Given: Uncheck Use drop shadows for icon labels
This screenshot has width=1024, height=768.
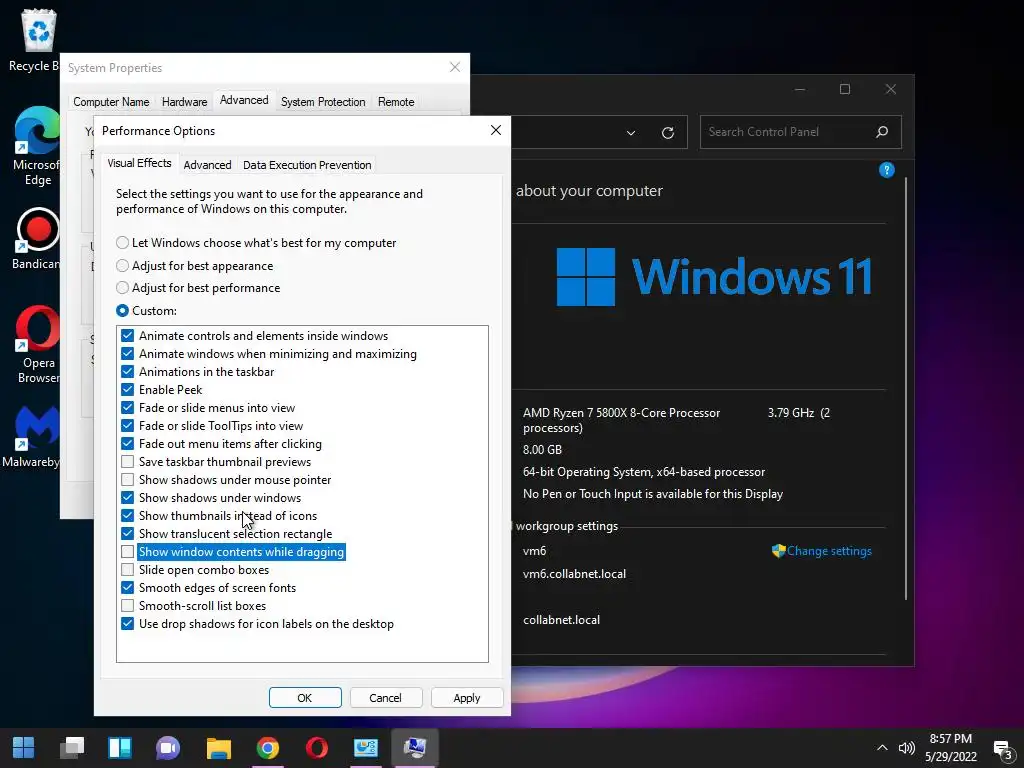Looking at the screenshot, I should (x=127, y=624).
